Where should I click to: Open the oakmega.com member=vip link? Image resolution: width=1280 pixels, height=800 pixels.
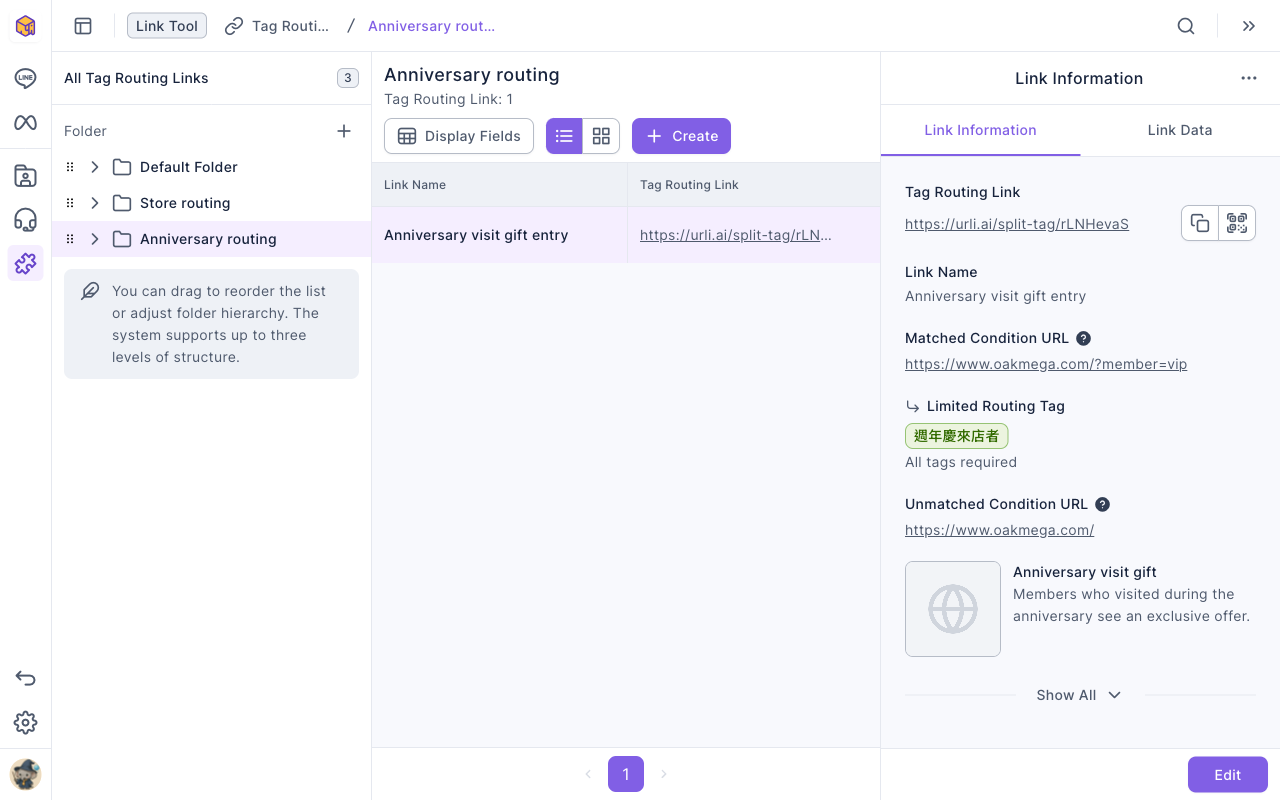click(1046, 364)
